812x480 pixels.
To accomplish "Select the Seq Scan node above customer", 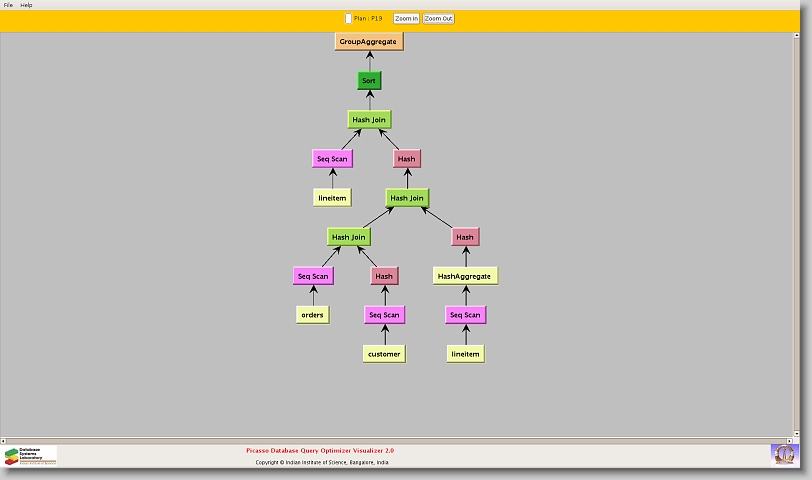I will (x=384, y=315).
